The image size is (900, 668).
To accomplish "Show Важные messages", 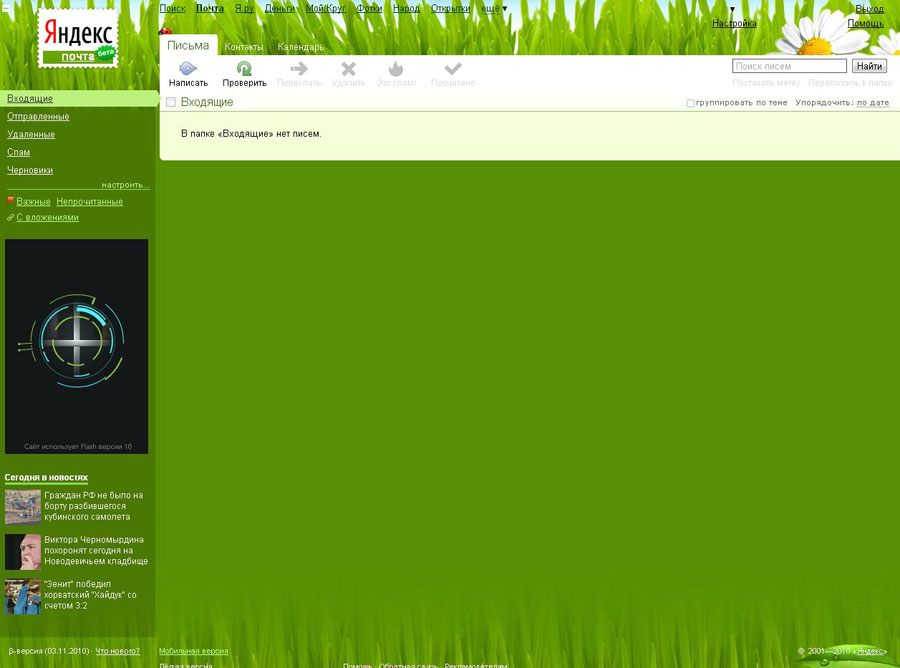I will point(33,202).
